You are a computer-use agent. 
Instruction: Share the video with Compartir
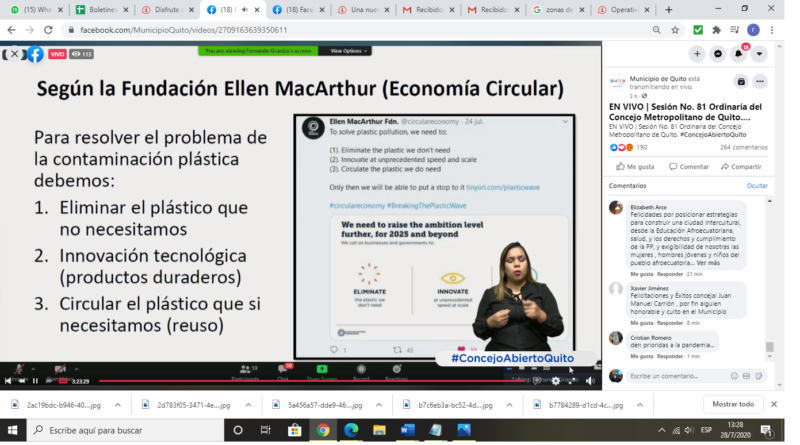tap(741, 166)
